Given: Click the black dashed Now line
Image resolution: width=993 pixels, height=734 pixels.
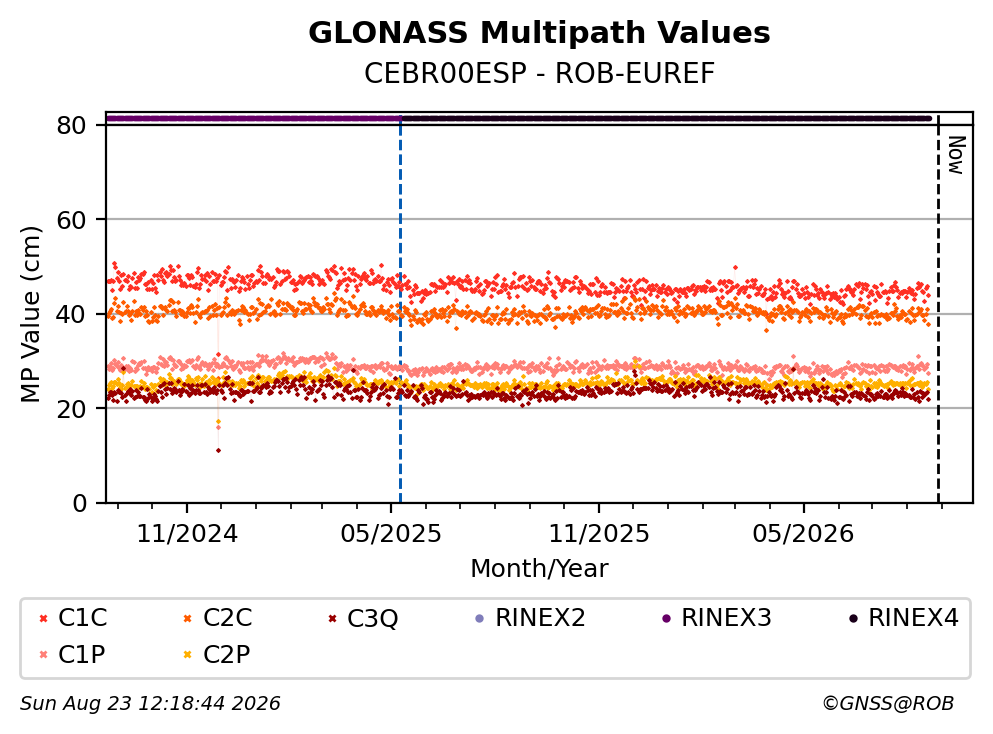Looking at the screenshot, I should tap(938, 310).
